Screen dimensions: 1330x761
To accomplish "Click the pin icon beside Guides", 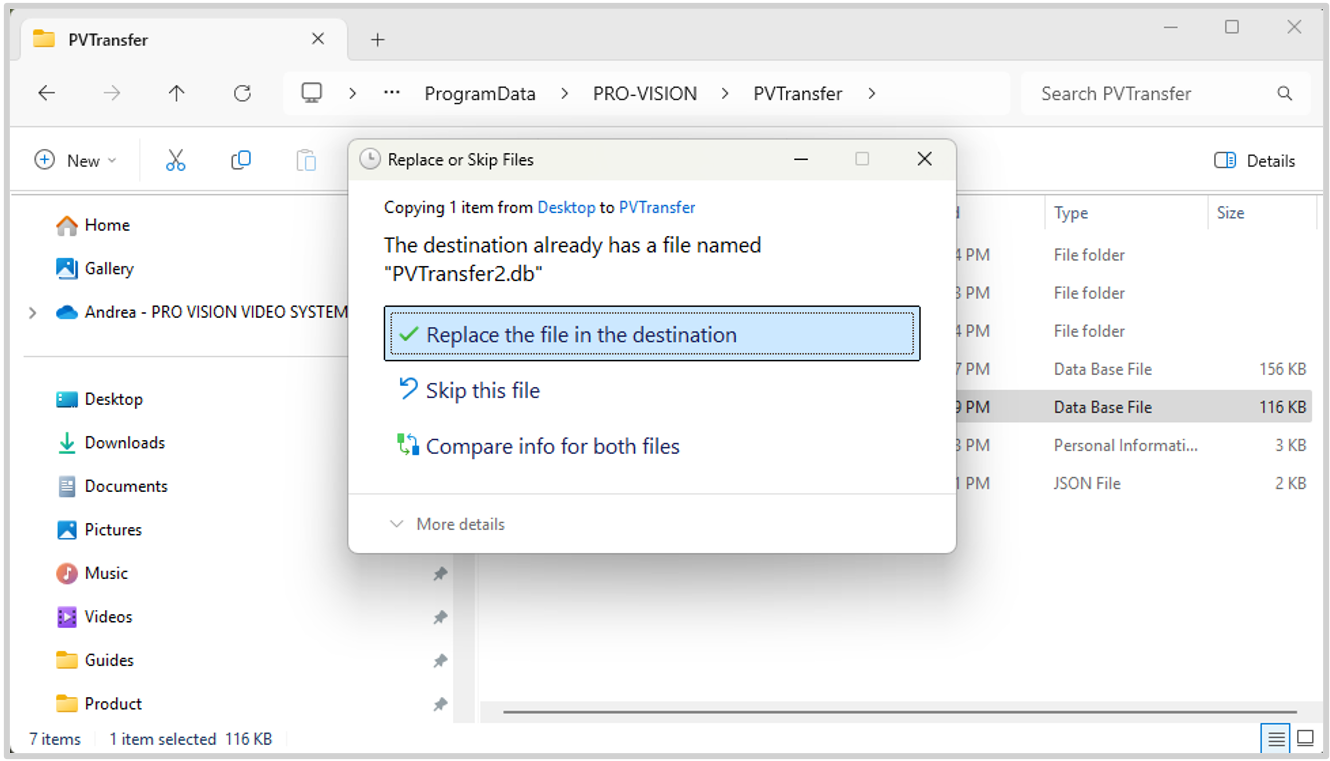I will coord(439,661).
